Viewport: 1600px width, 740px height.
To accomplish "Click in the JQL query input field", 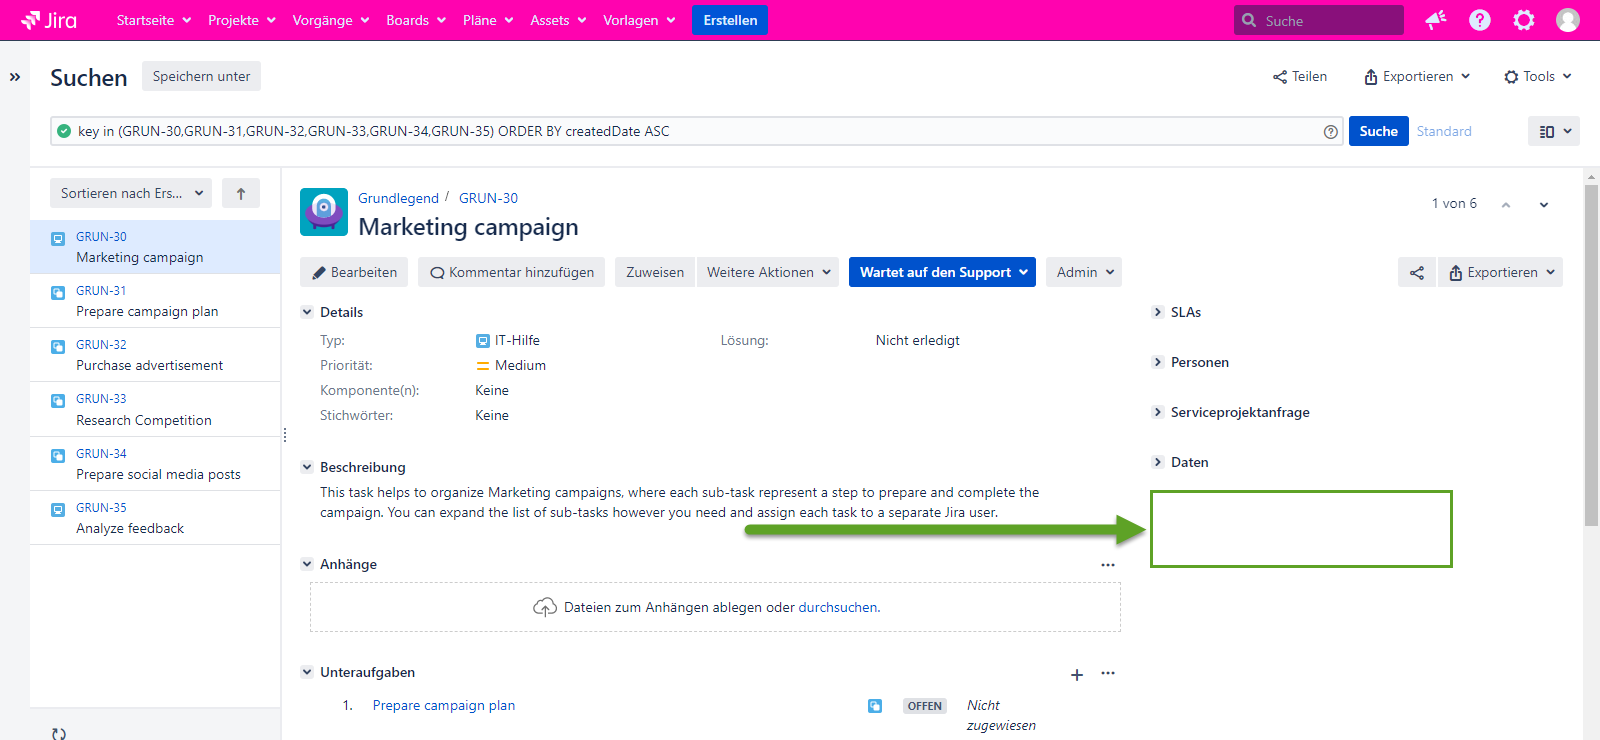I will tap(690, 131).
